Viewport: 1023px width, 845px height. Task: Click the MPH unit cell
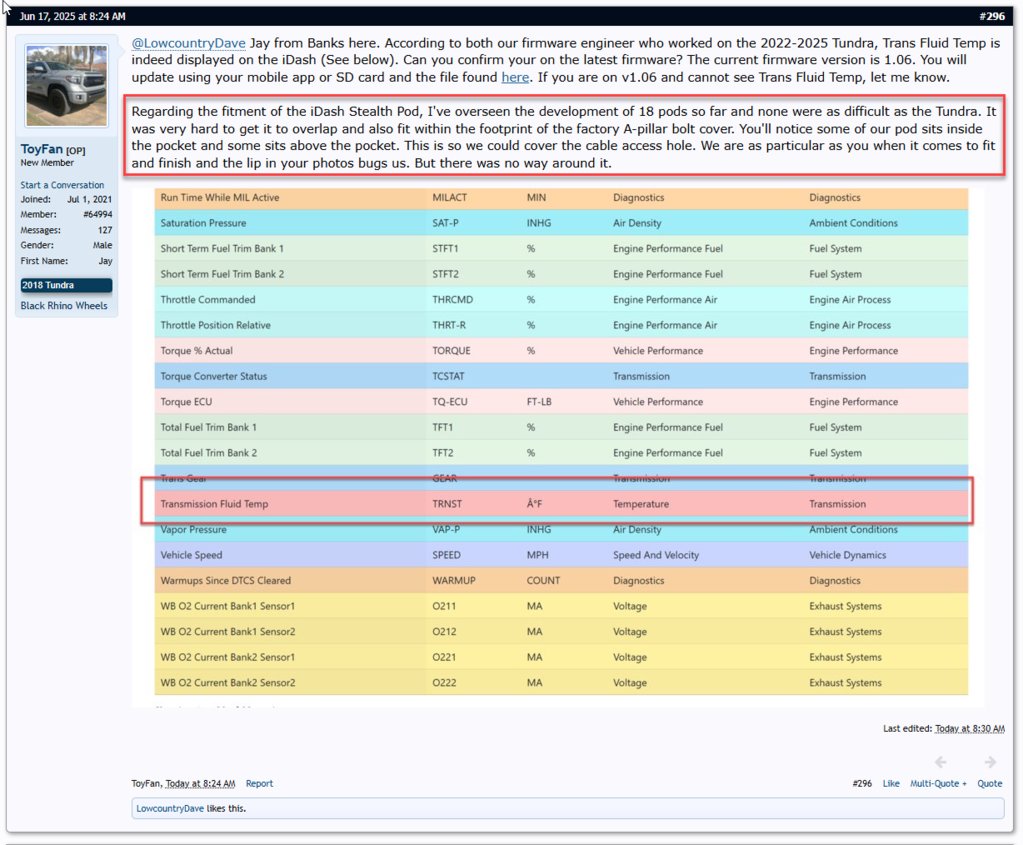(538, 555)
